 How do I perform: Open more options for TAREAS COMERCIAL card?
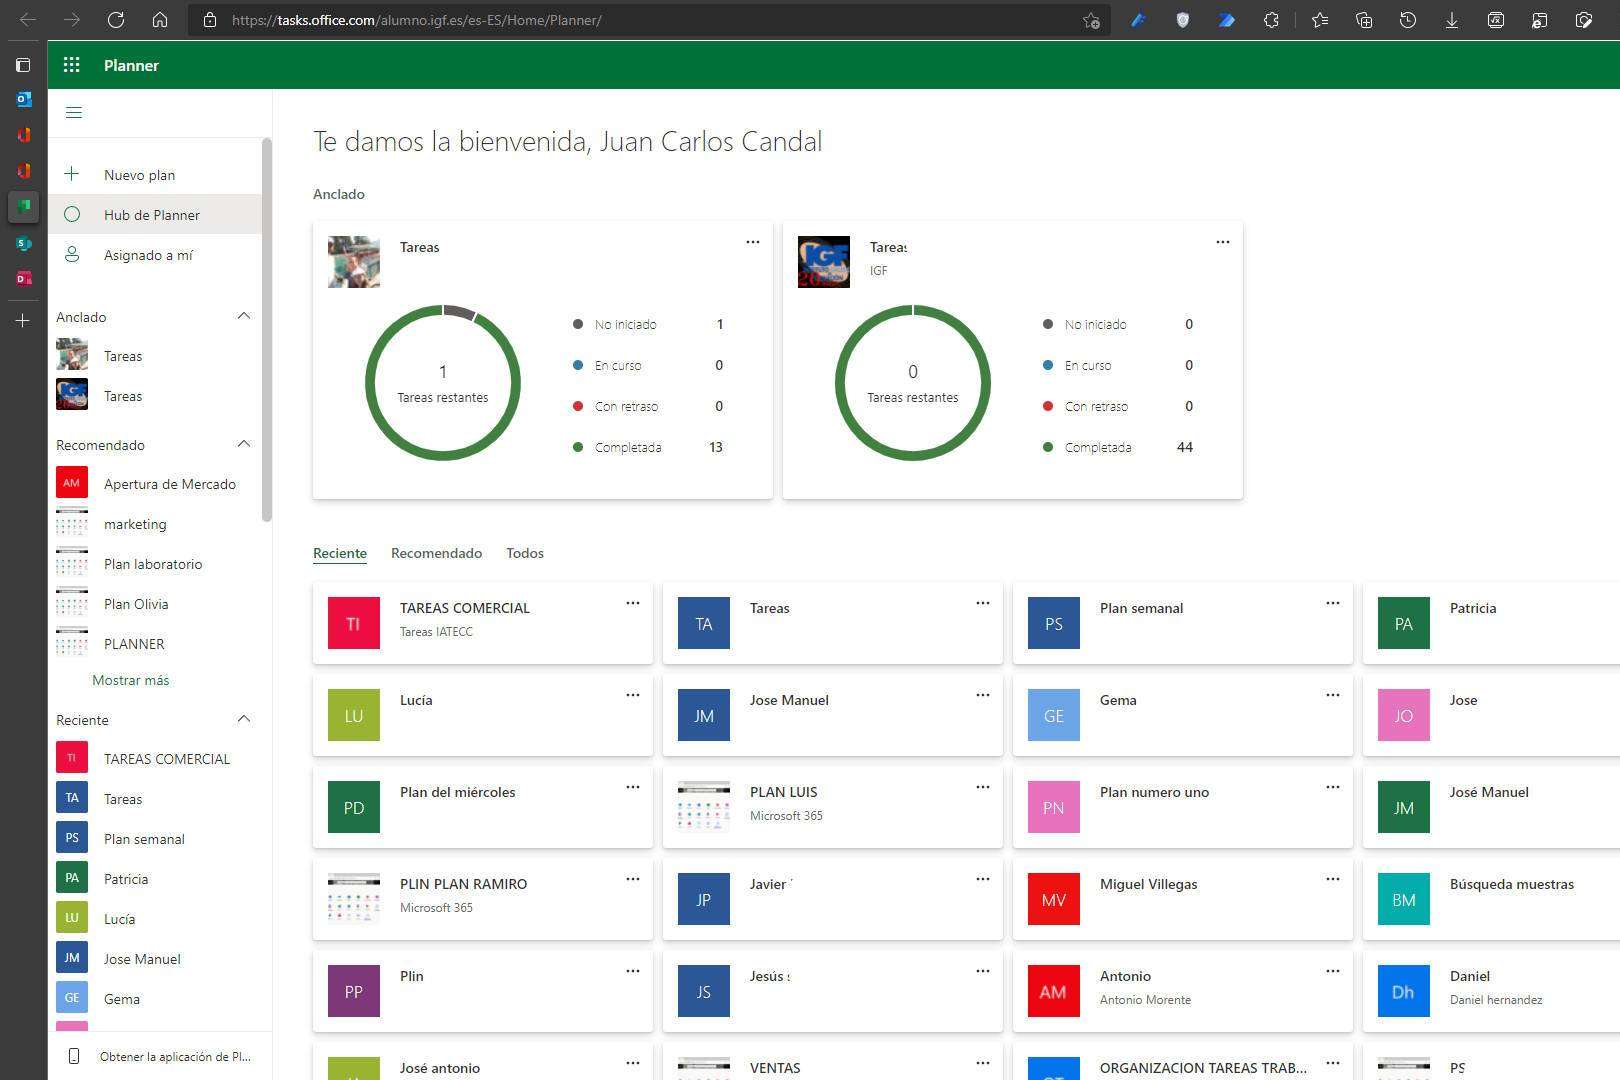tap(632, 603)
